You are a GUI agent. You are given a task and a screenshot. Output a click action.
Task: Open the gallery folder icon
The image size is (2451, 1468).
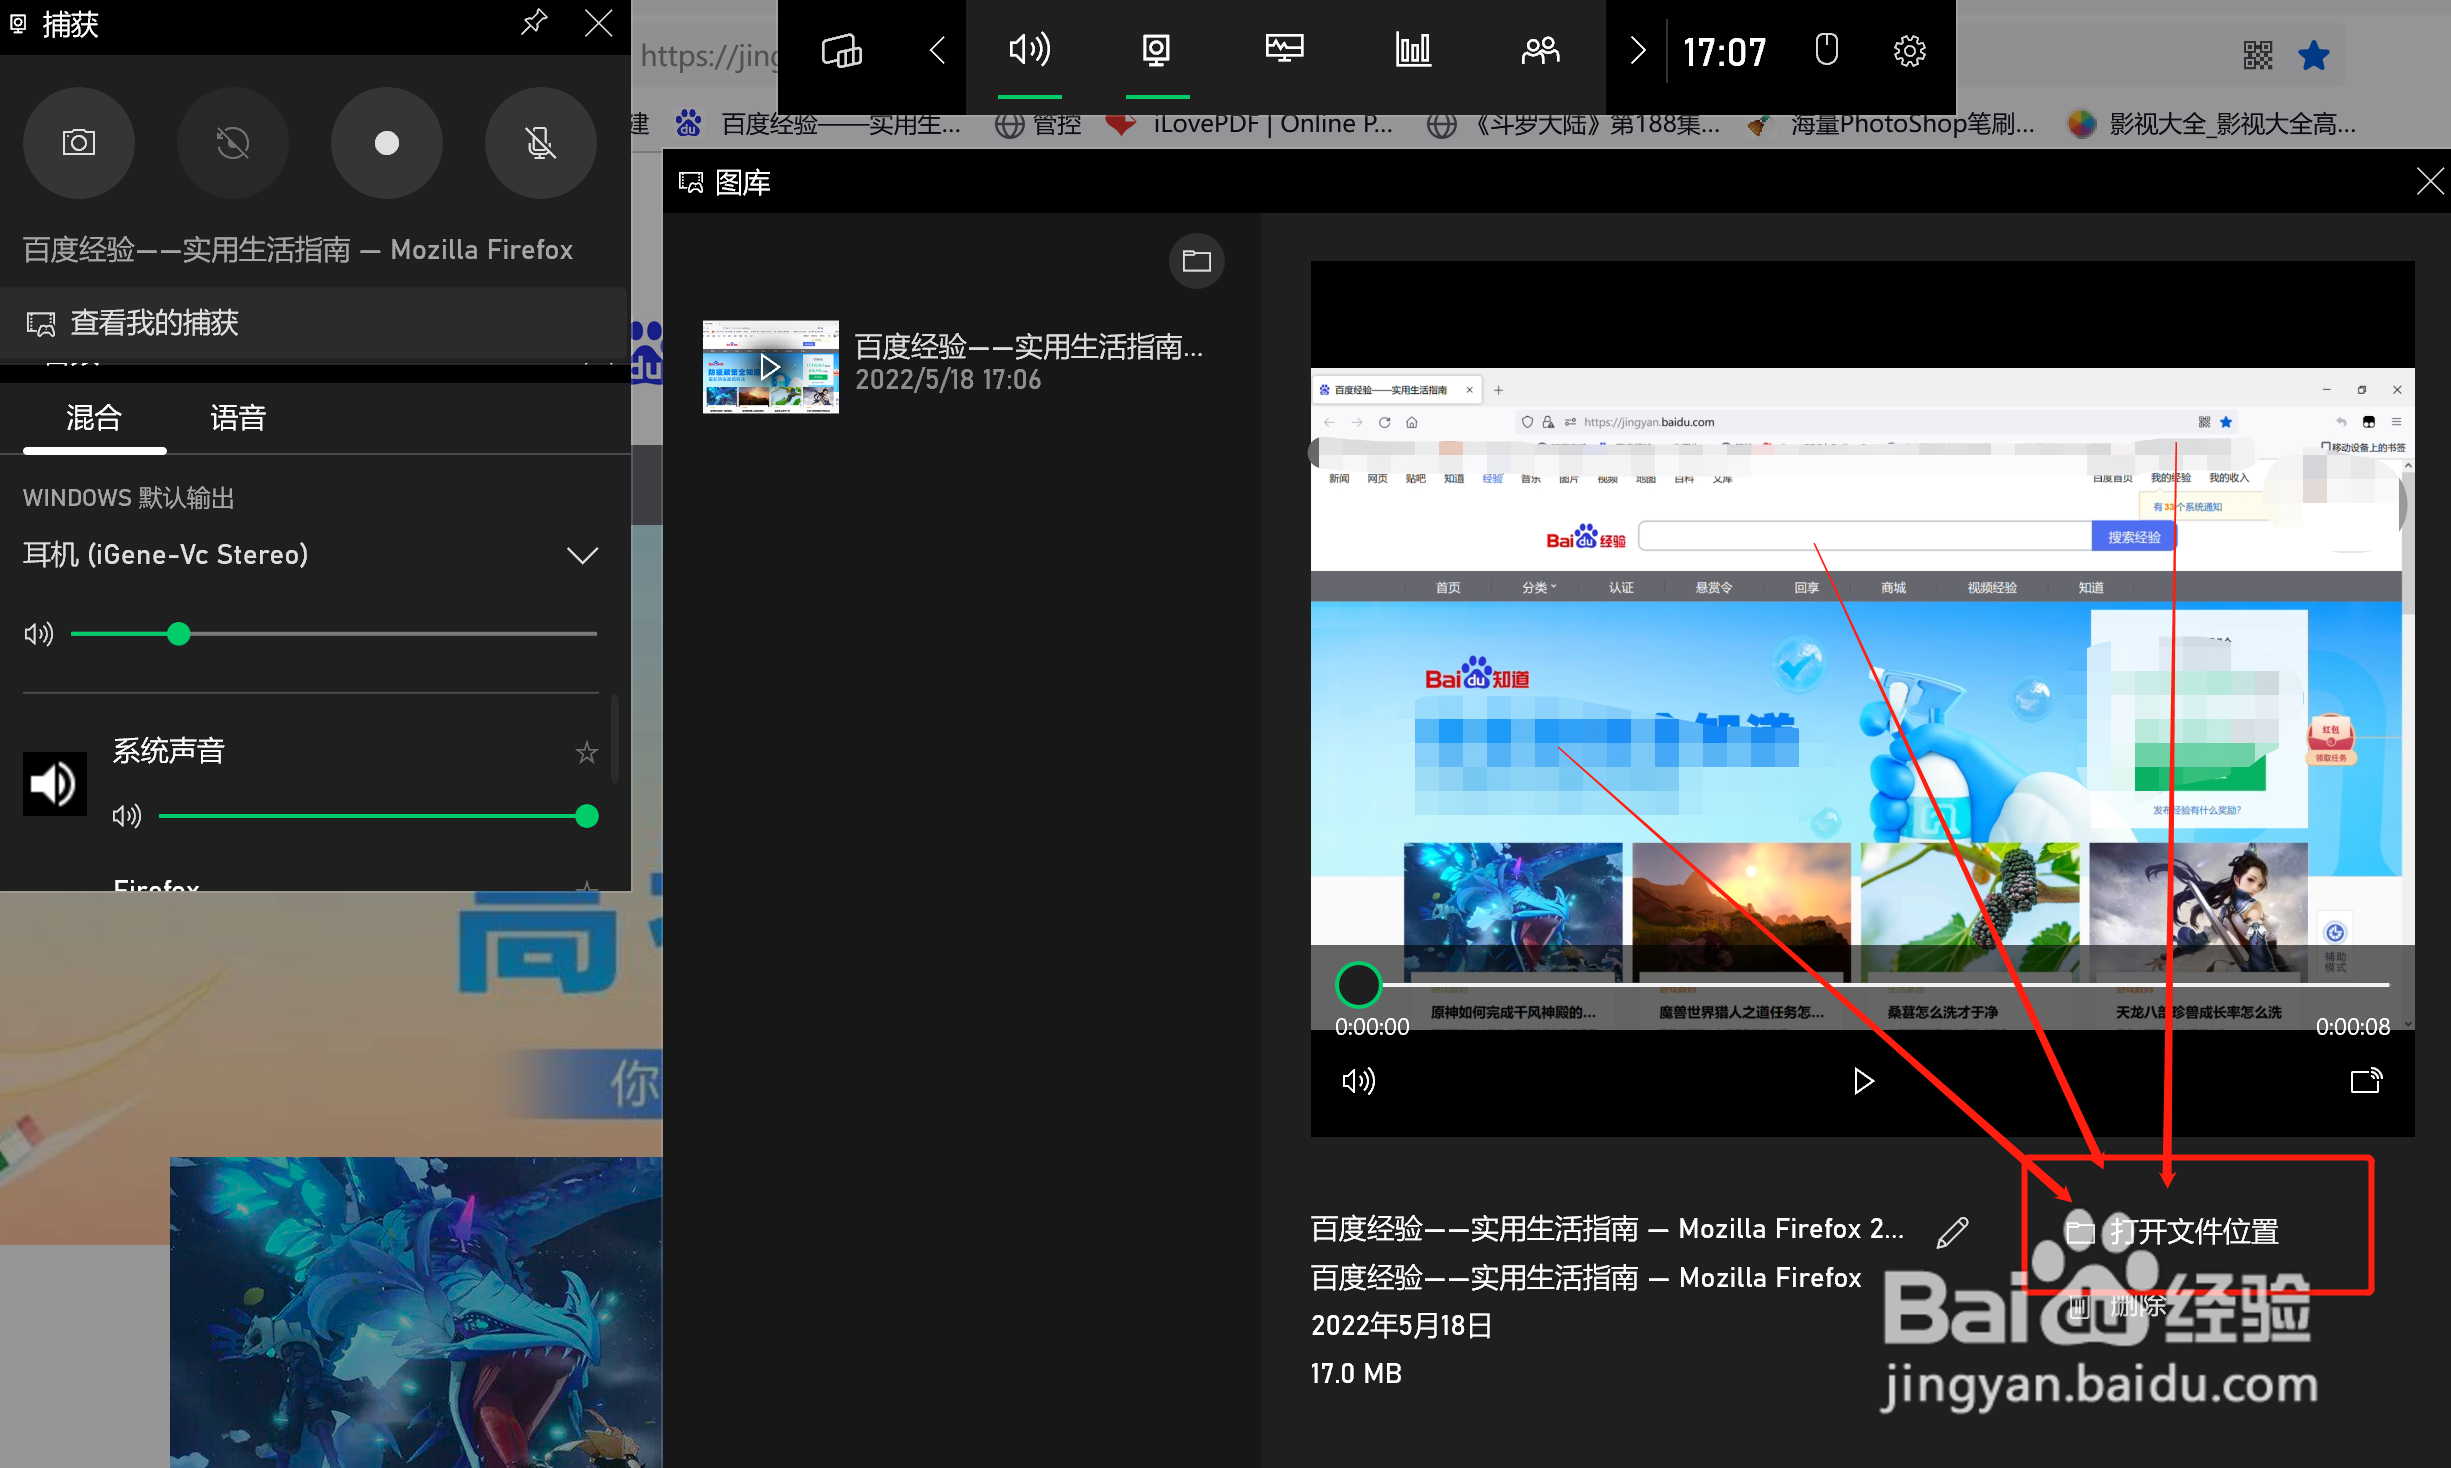pos(1196,260)
